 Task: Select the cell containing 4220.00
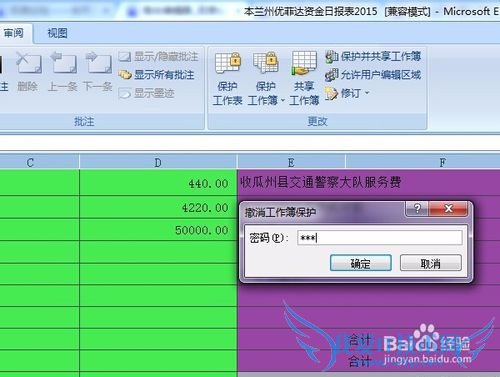click(158, 207)
